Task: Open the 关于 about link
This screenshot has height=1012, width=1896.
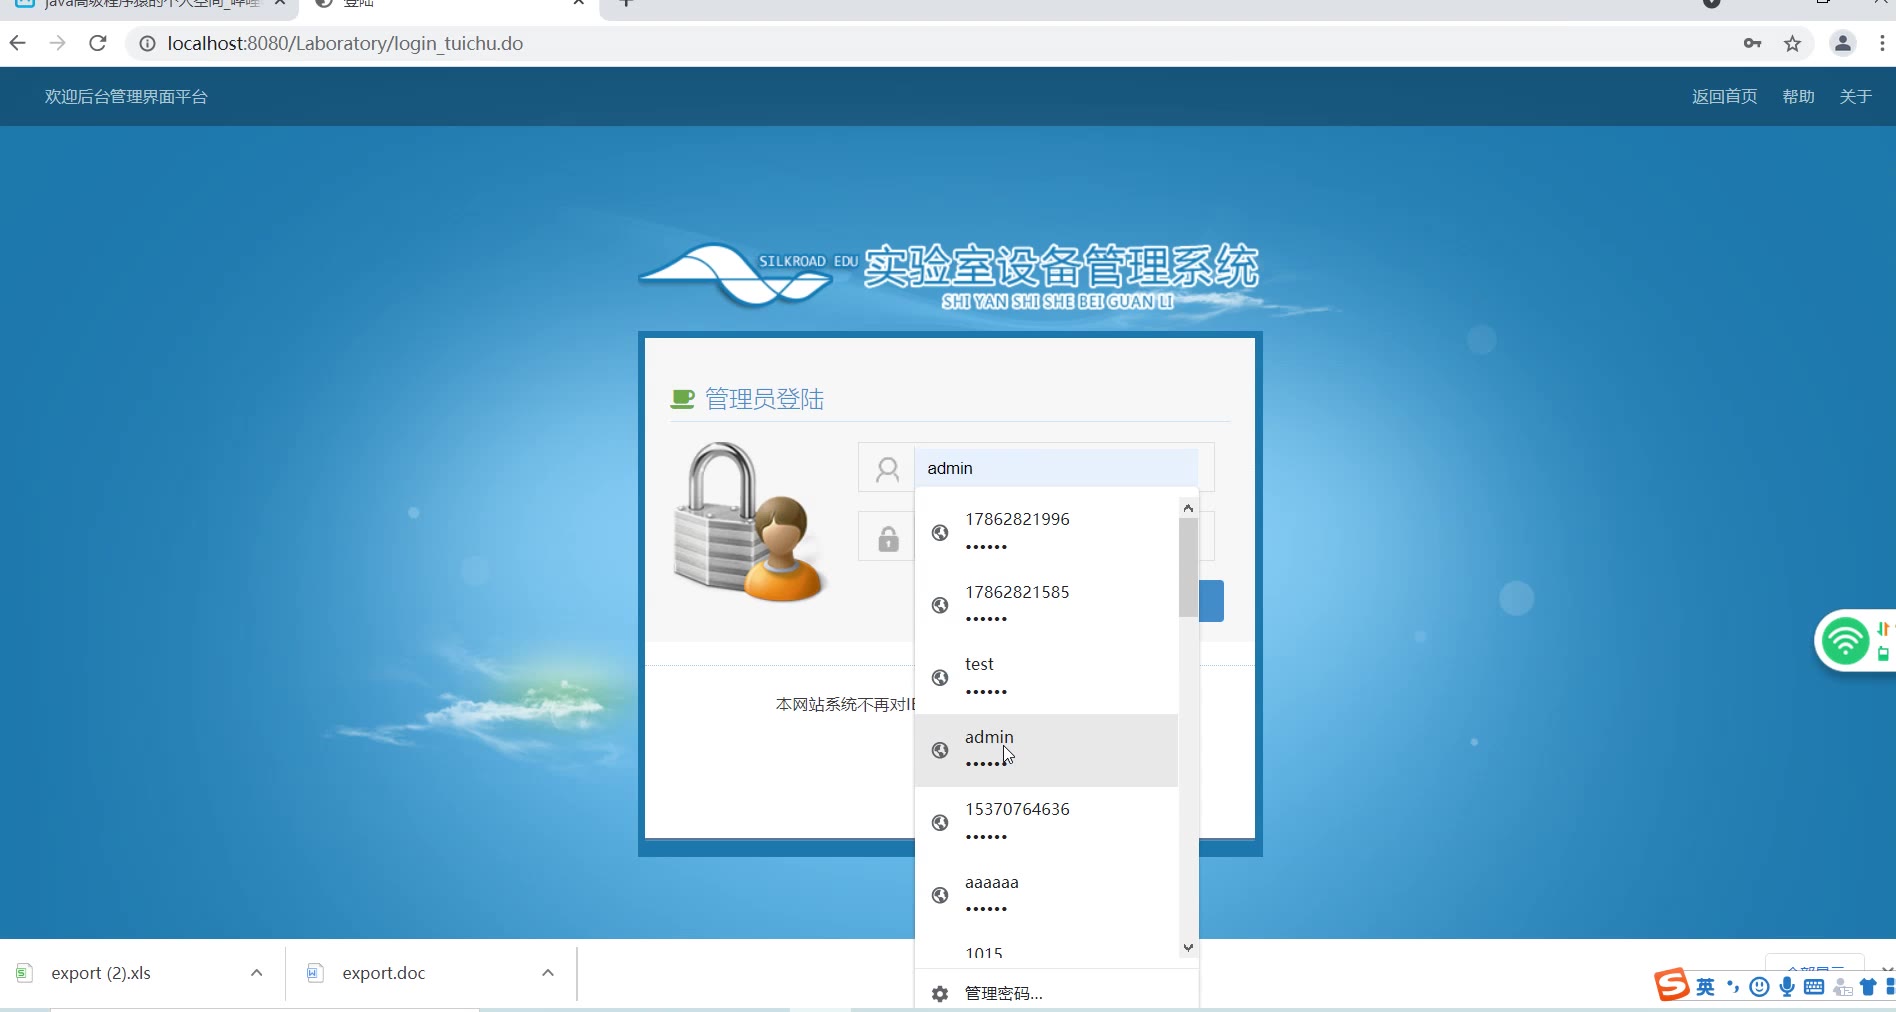Action: point(1855,97)
